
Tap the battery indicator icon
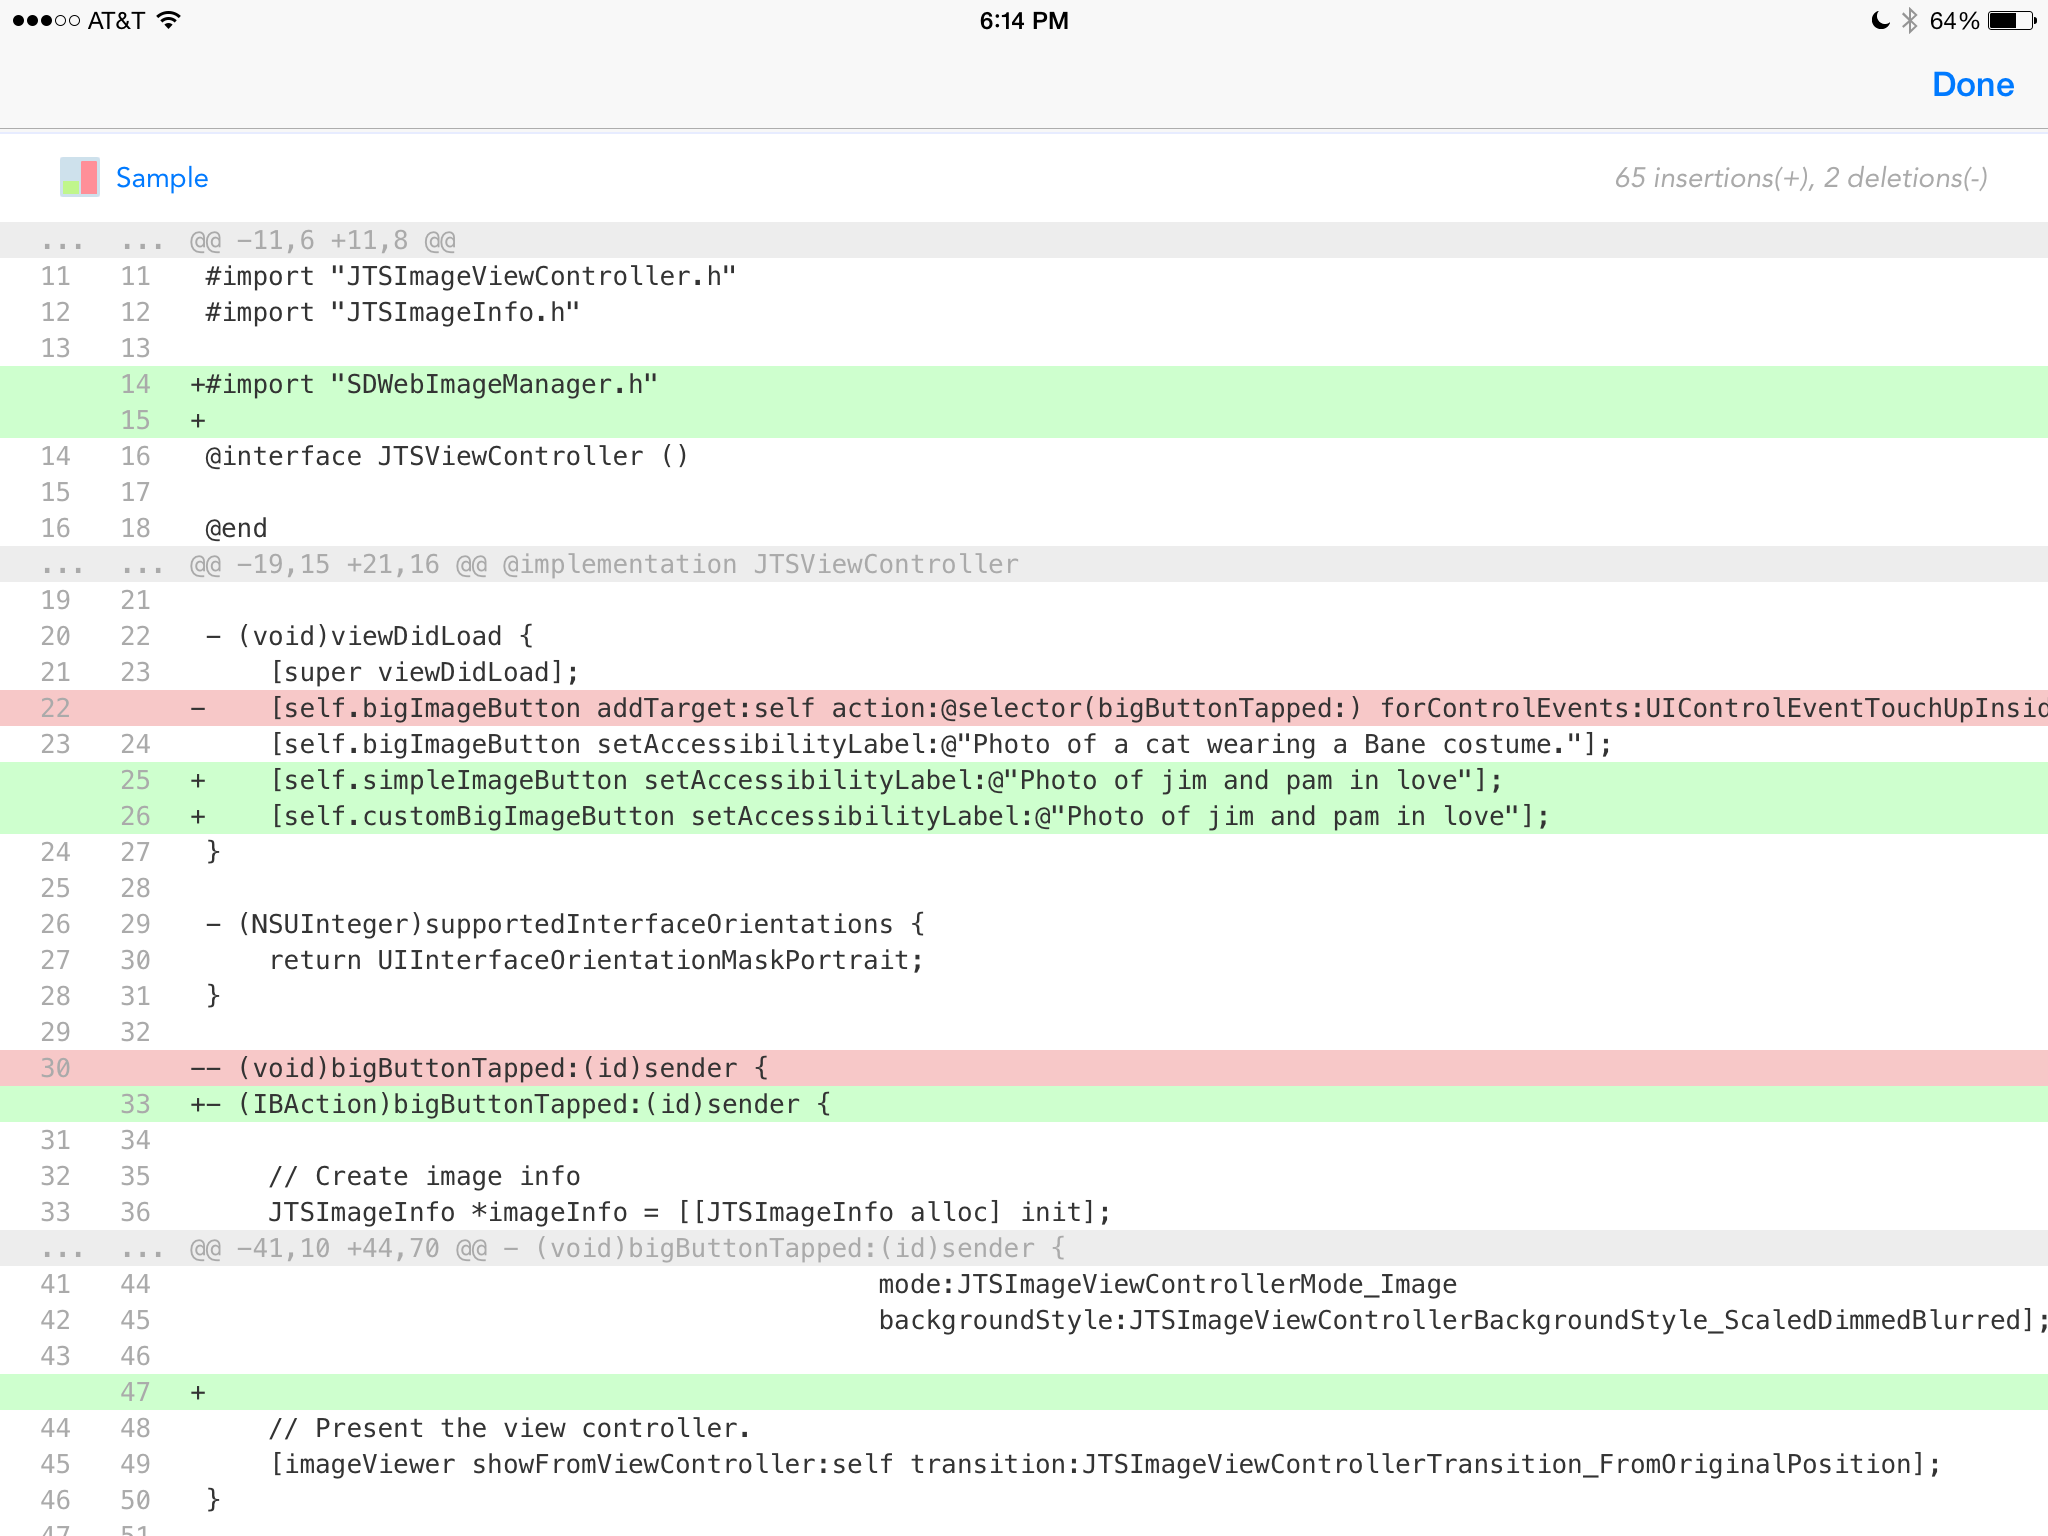pos(2011,20)
